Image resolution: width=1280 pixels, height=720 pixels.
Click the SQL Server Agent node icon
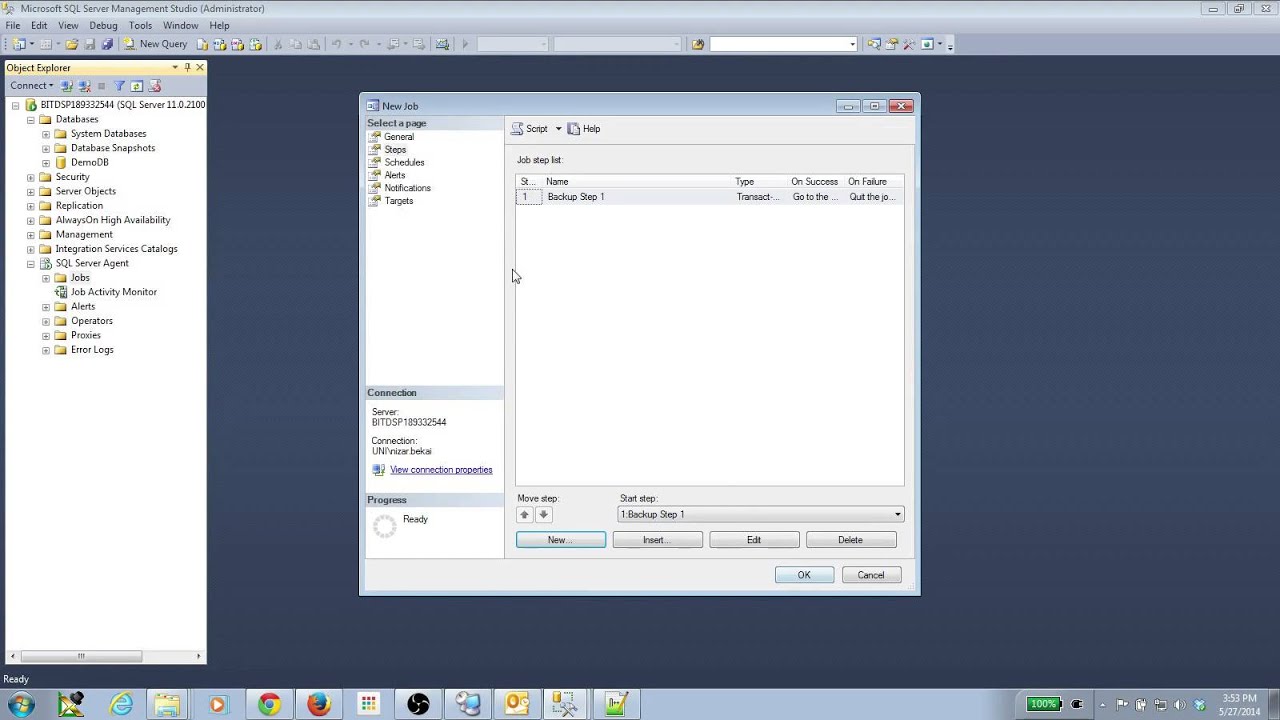pos(46,263)
